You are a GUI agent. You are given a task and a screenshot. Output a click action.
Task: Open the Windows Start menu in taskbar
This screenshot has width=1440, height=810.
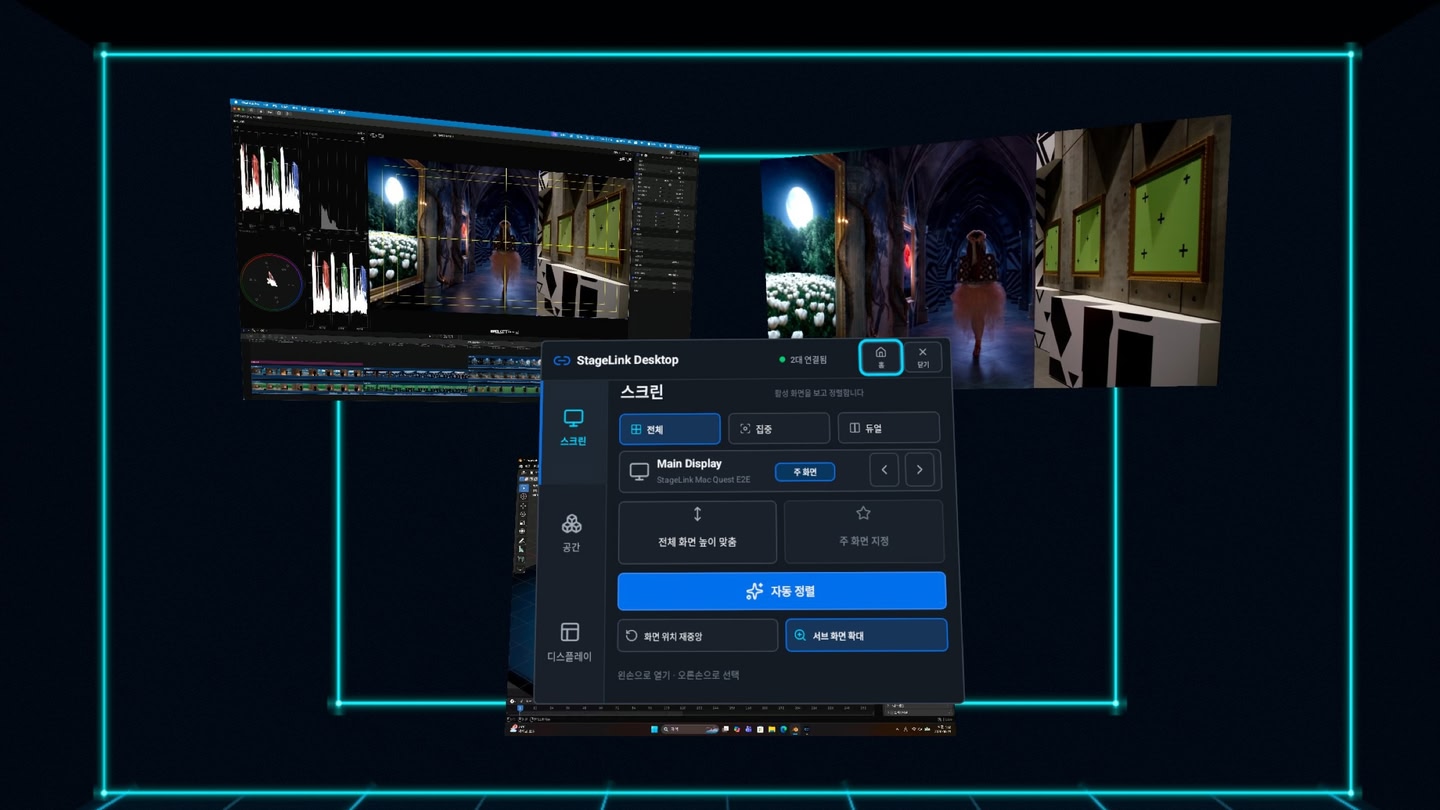(x=654, y=729)
